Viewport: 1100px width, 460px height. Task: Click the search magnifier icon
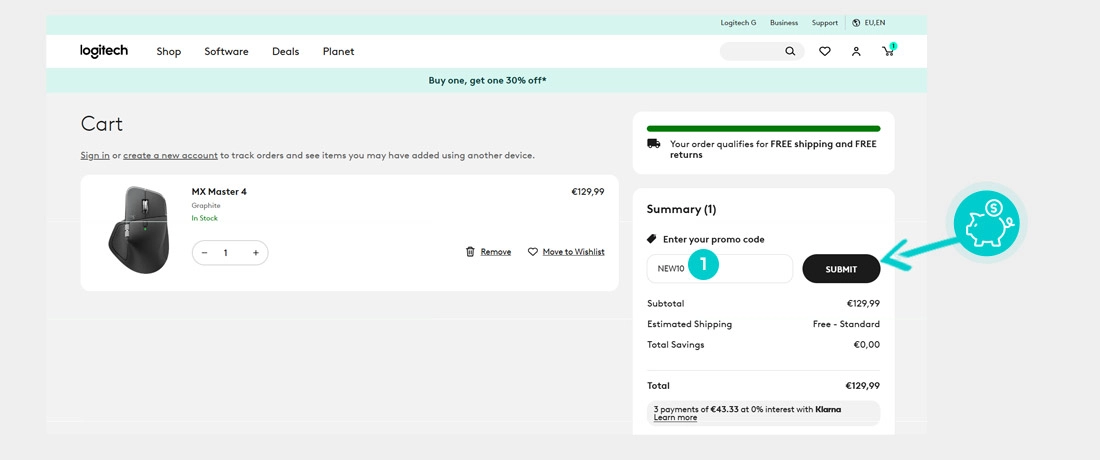(x=790, y=51)
